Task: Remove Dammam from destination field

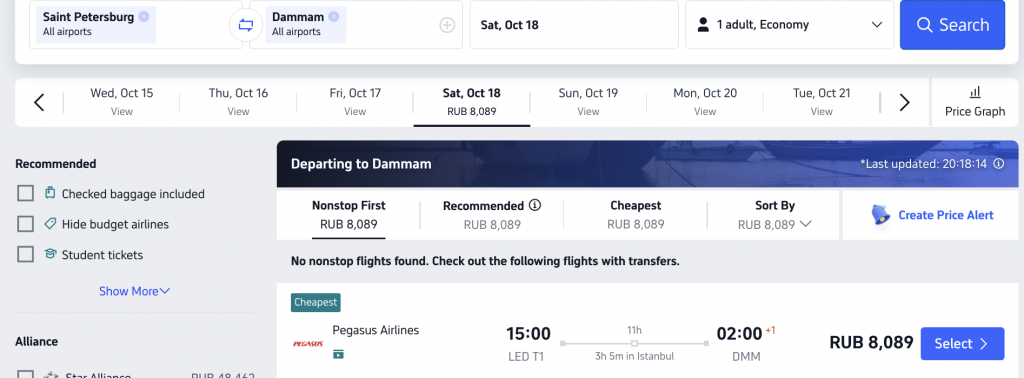Action: point(333,17)
